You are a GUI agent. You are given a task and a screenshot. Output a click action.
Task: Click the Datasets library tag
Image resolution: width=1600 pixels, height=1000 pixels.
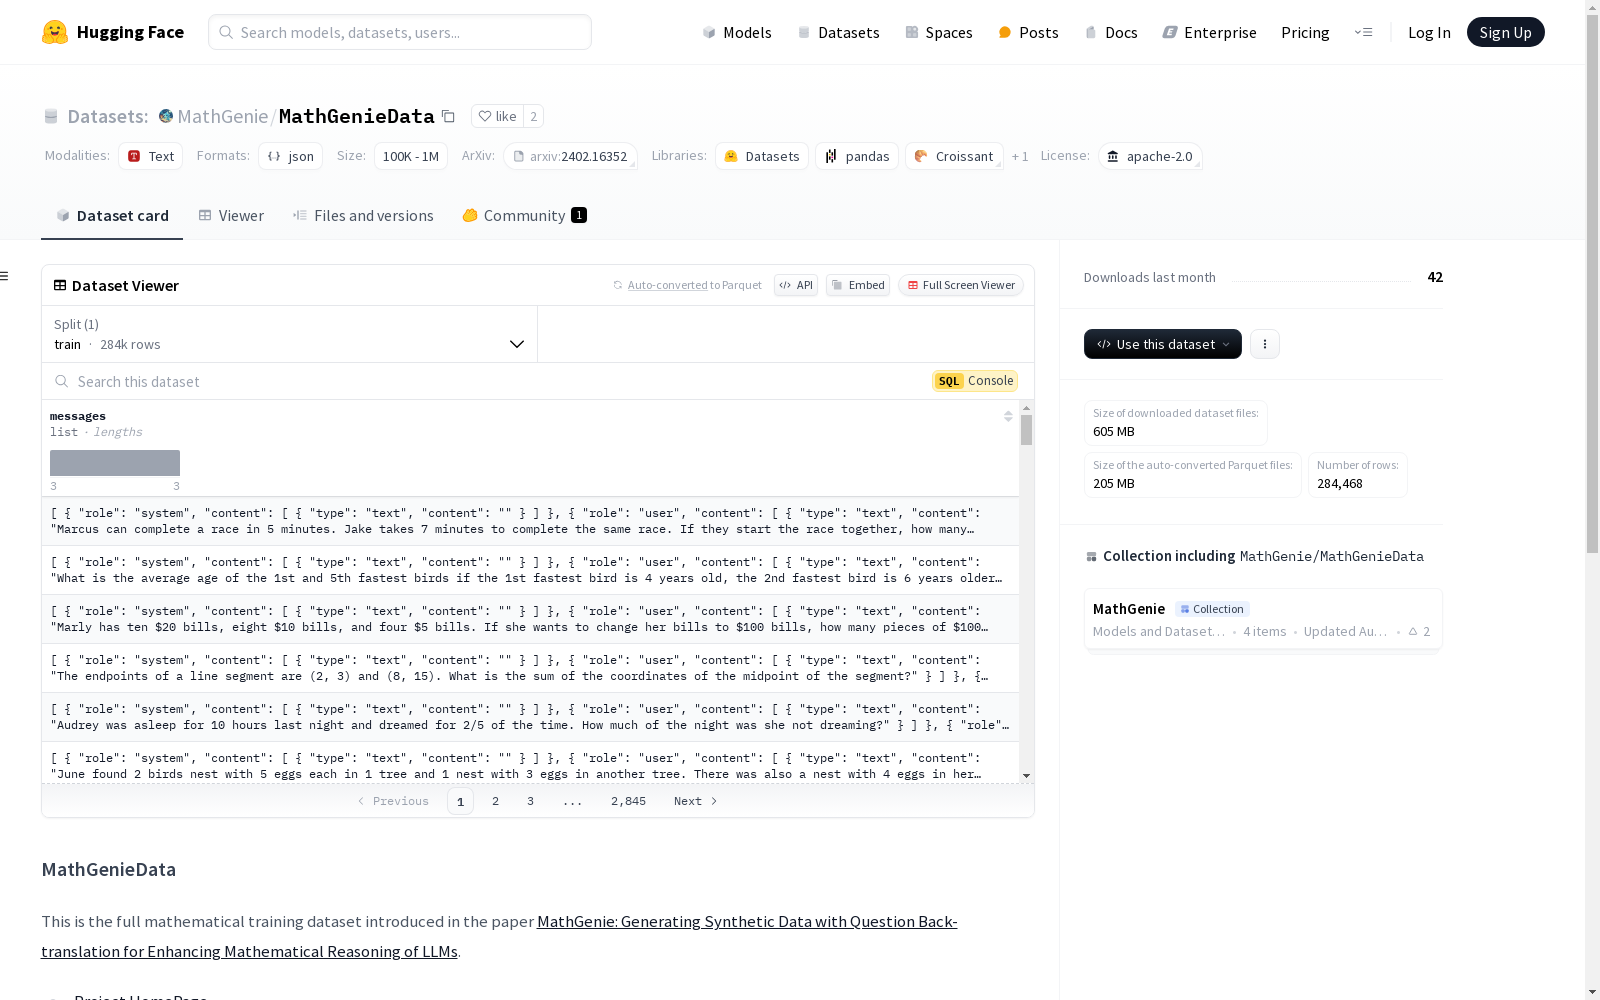(x=762, y=156)
